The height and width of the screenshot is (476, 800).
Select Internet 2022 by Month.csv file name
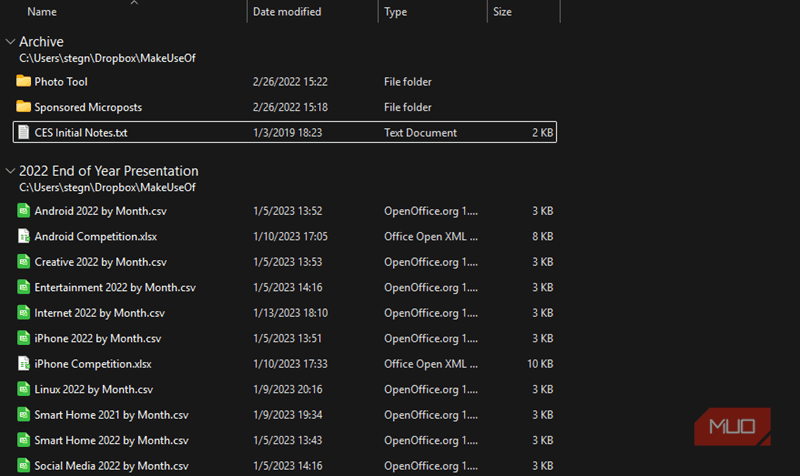[x=99, y=313]
